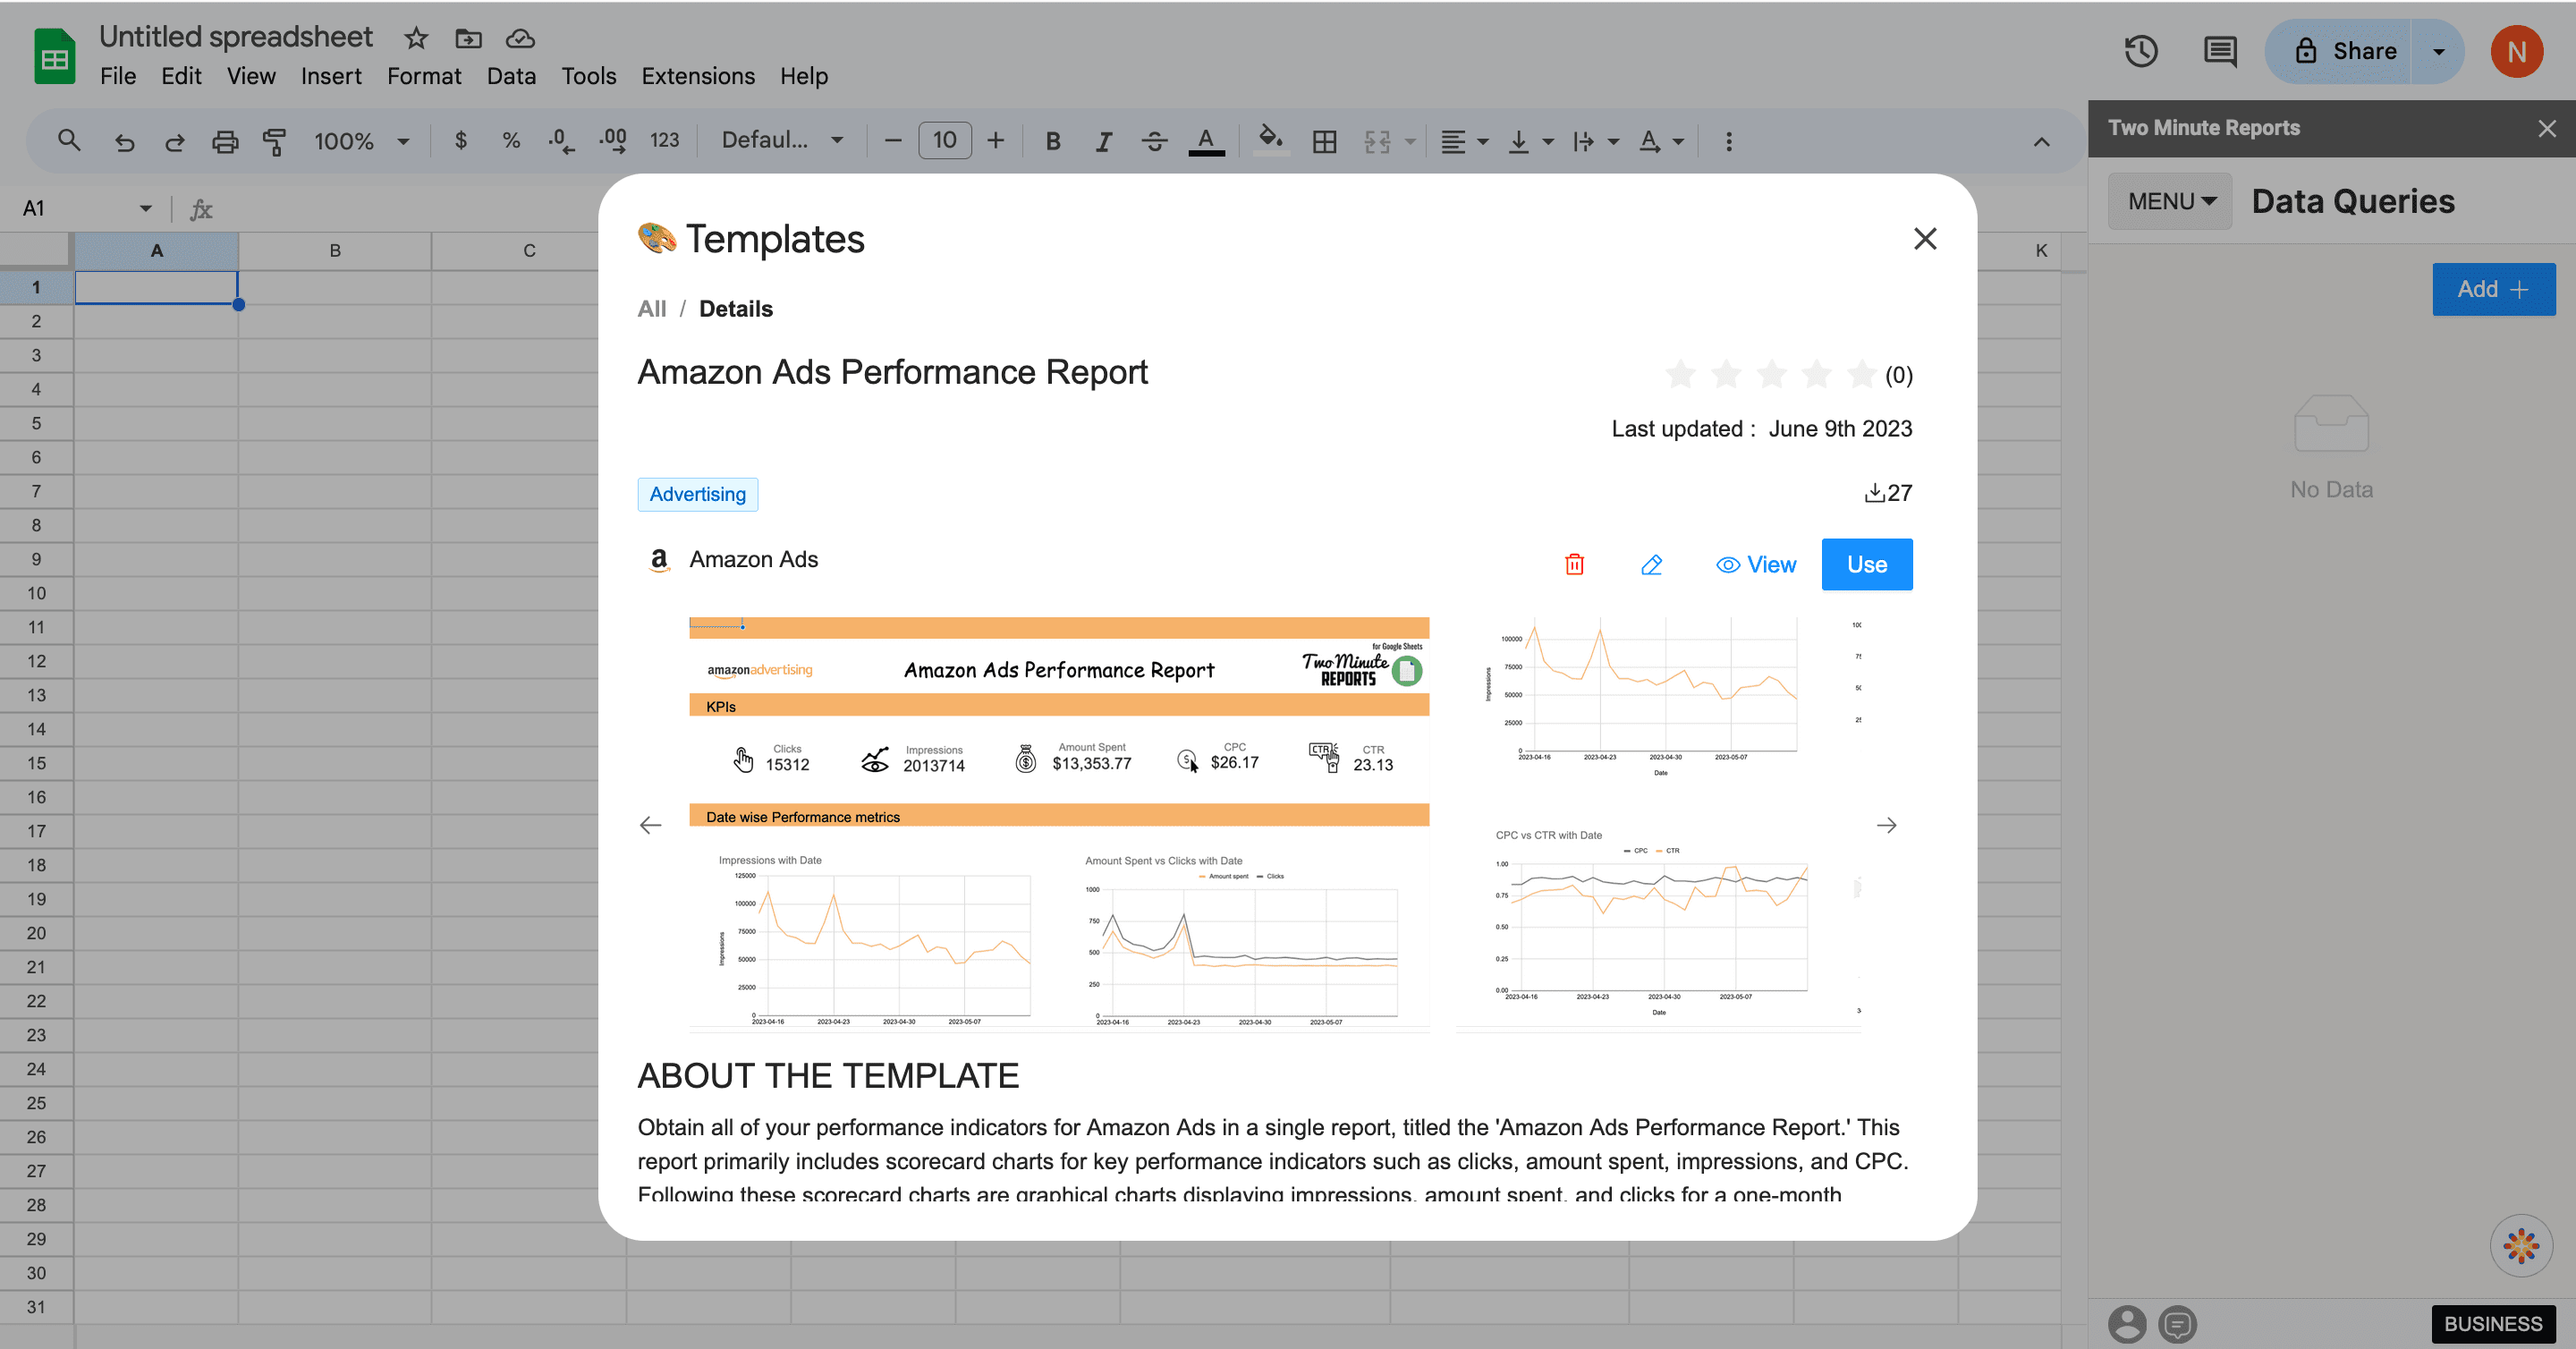Screen dimensions: 2576x1349
Task: Click the previous preview left arrow
Action: coord(650,825)
